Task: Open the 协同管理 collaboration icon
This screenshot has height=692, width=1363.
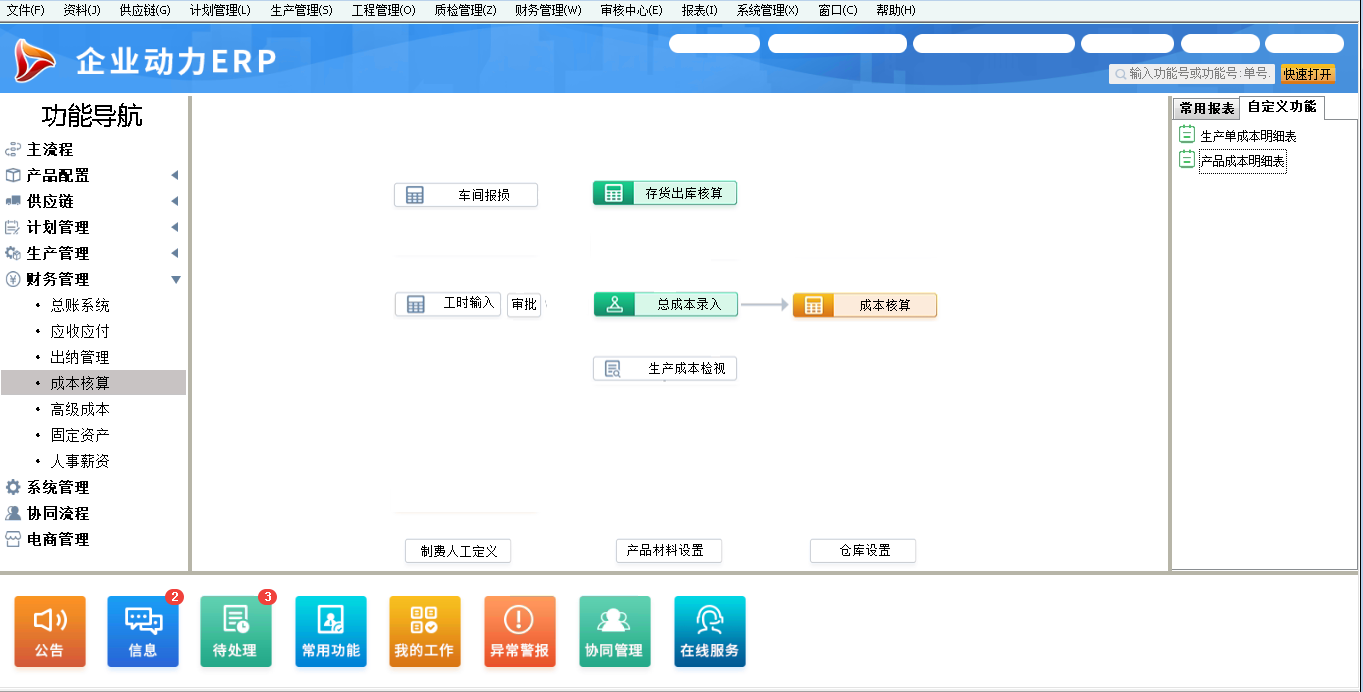Action: pos(614,631)
